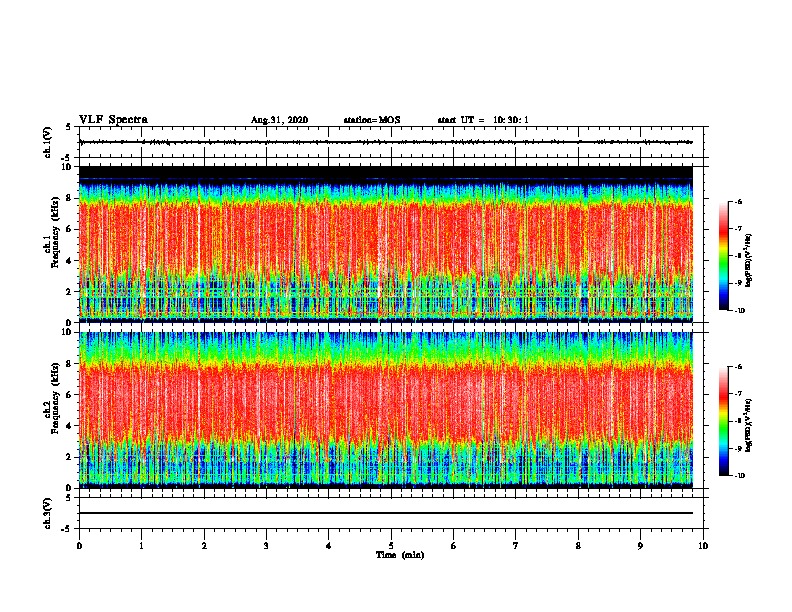Click the "-7" label on ch.2 color bar

(x=739, y=394)
